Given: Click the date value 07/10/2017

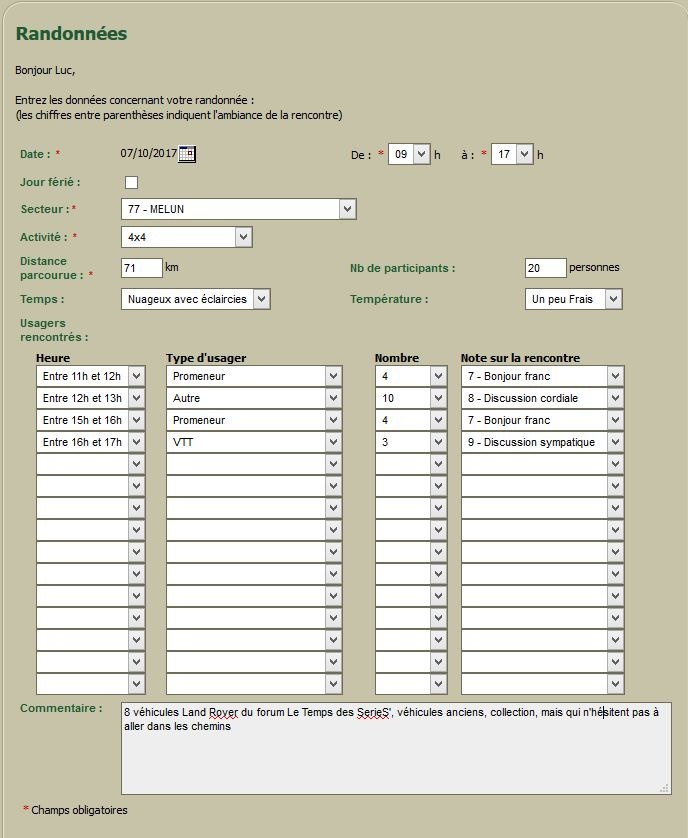Looking at the screenshot, I should click(149, 153).
